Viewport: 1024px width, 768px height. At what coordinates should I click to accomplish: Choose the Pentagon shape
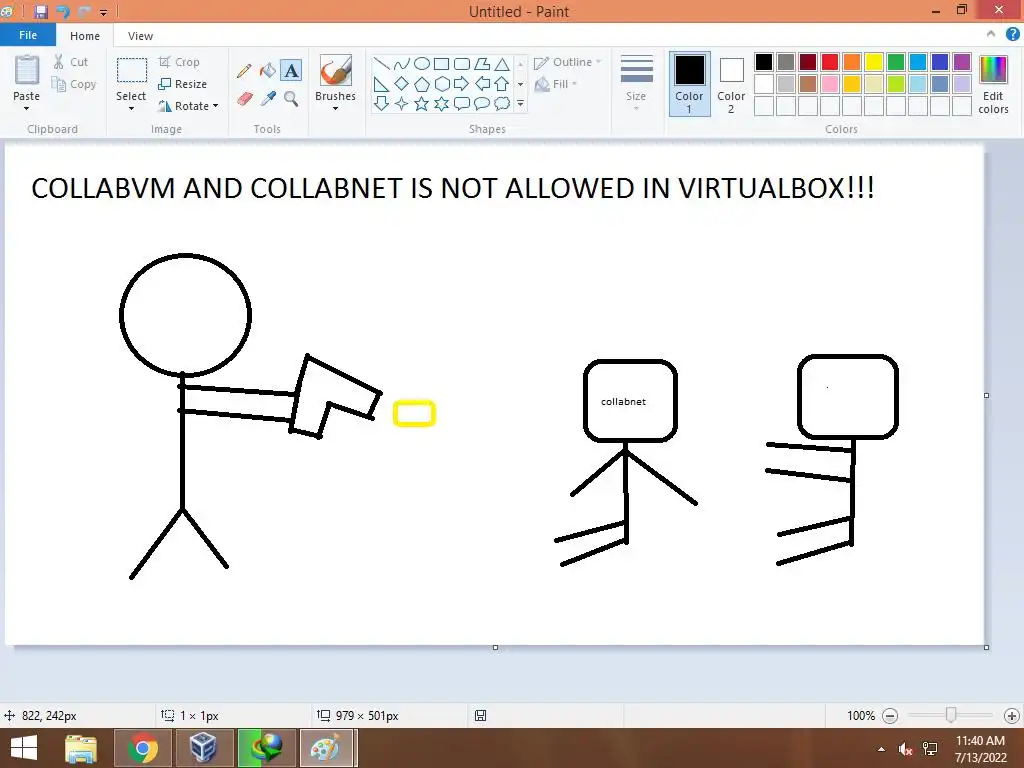pyautogui.click(x=422, y=84)
